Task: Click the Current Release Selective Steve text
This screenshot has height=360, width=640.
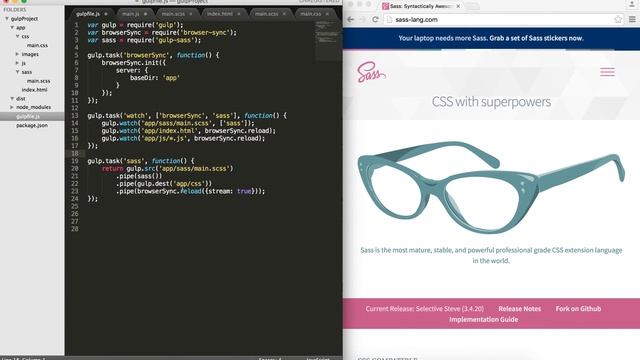Action: (x=424, y=309)
